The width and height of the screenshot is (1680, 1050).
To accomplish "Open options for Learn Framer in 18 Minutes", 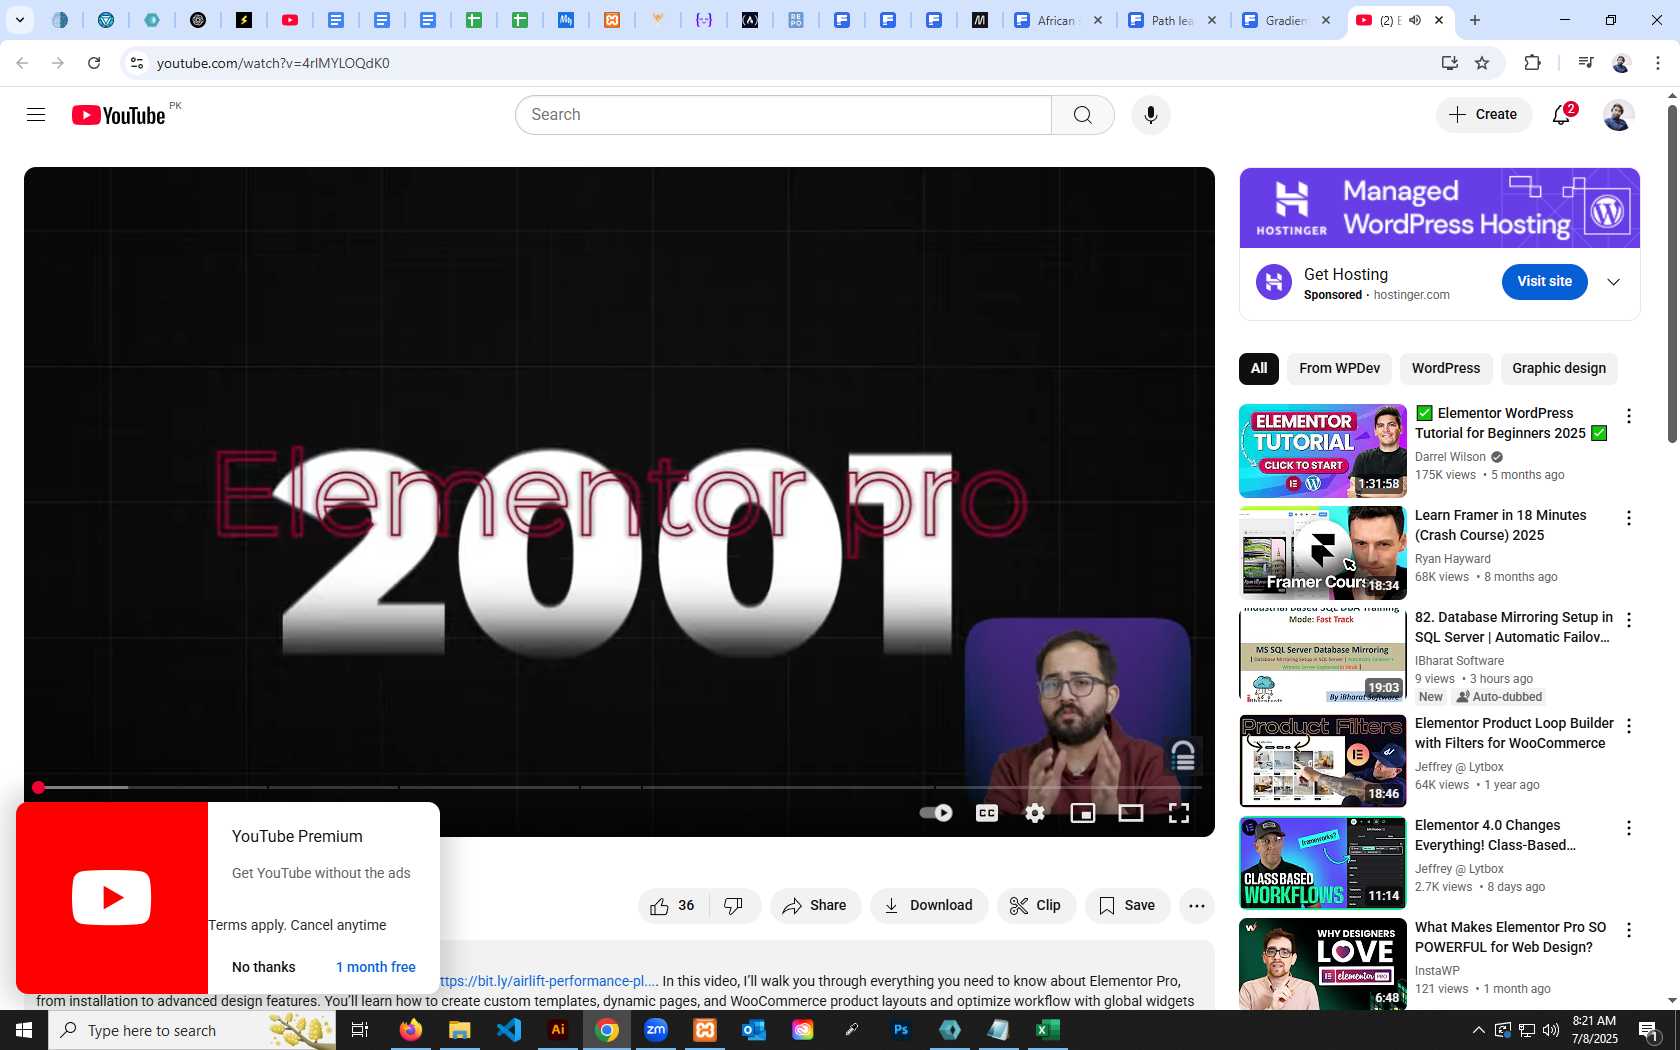I will click(x=1629, y=518).
